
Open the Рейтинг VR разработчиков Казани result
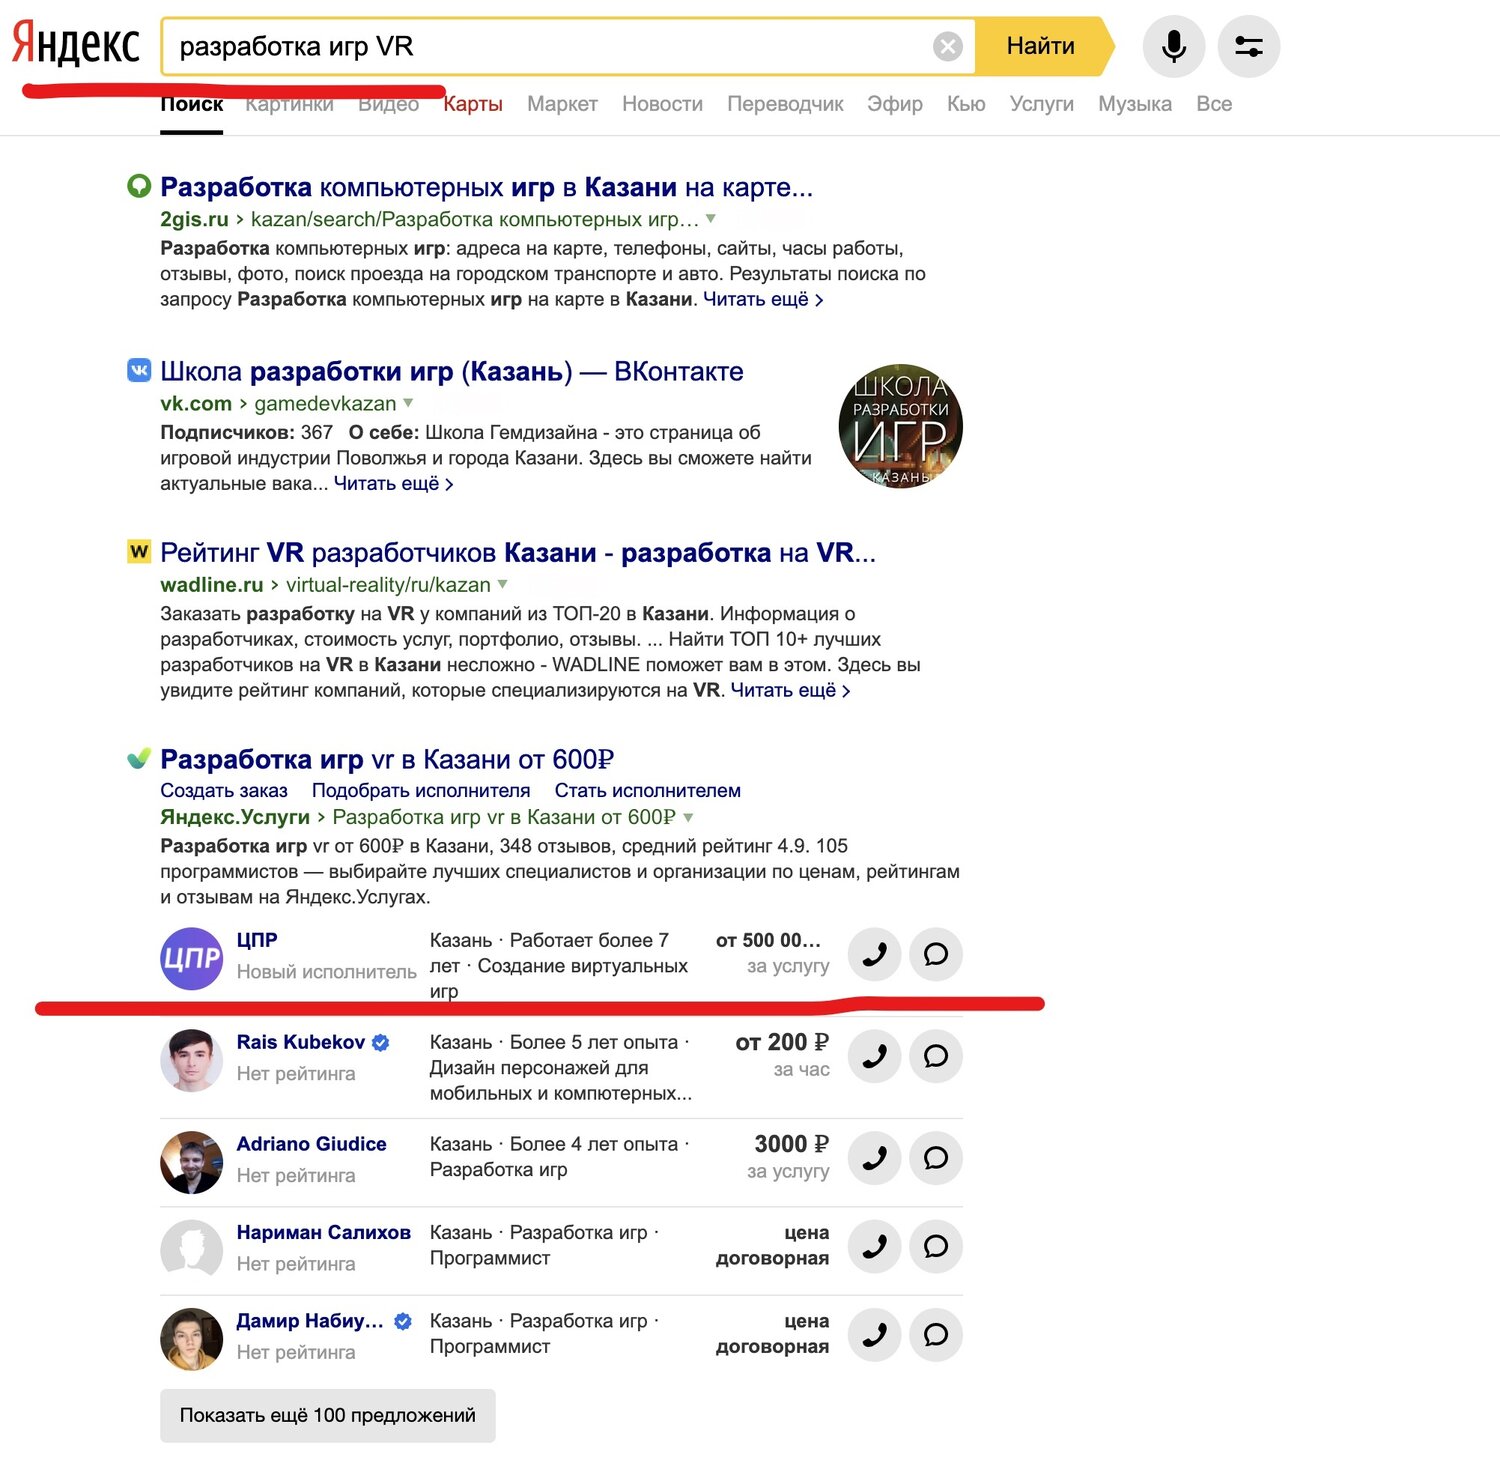[x=518, y=552]
